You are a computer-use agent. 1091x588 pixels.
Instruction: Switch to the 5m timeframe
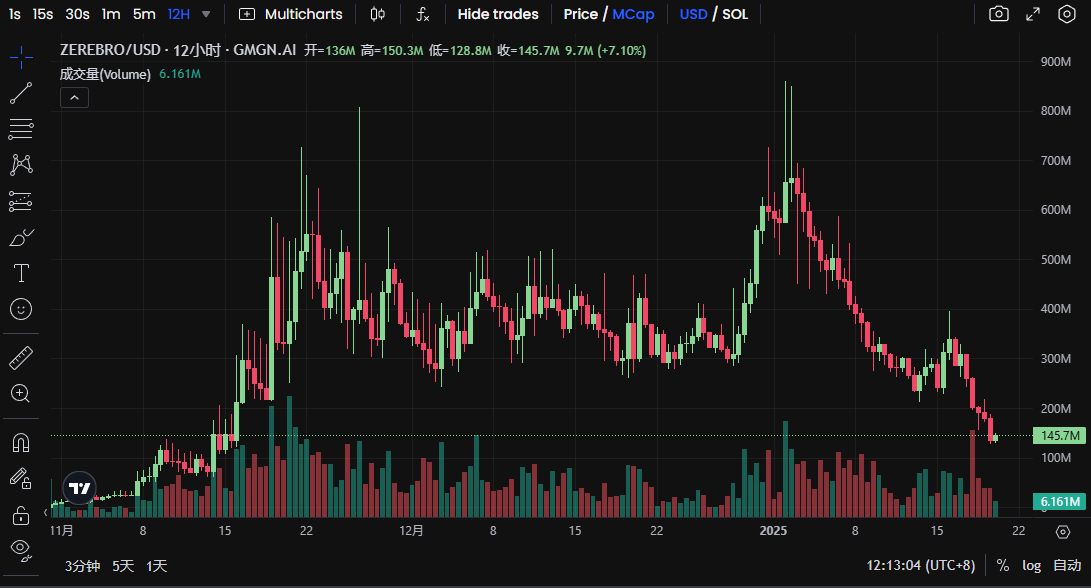pyautogui.click(x=144, y=14)
